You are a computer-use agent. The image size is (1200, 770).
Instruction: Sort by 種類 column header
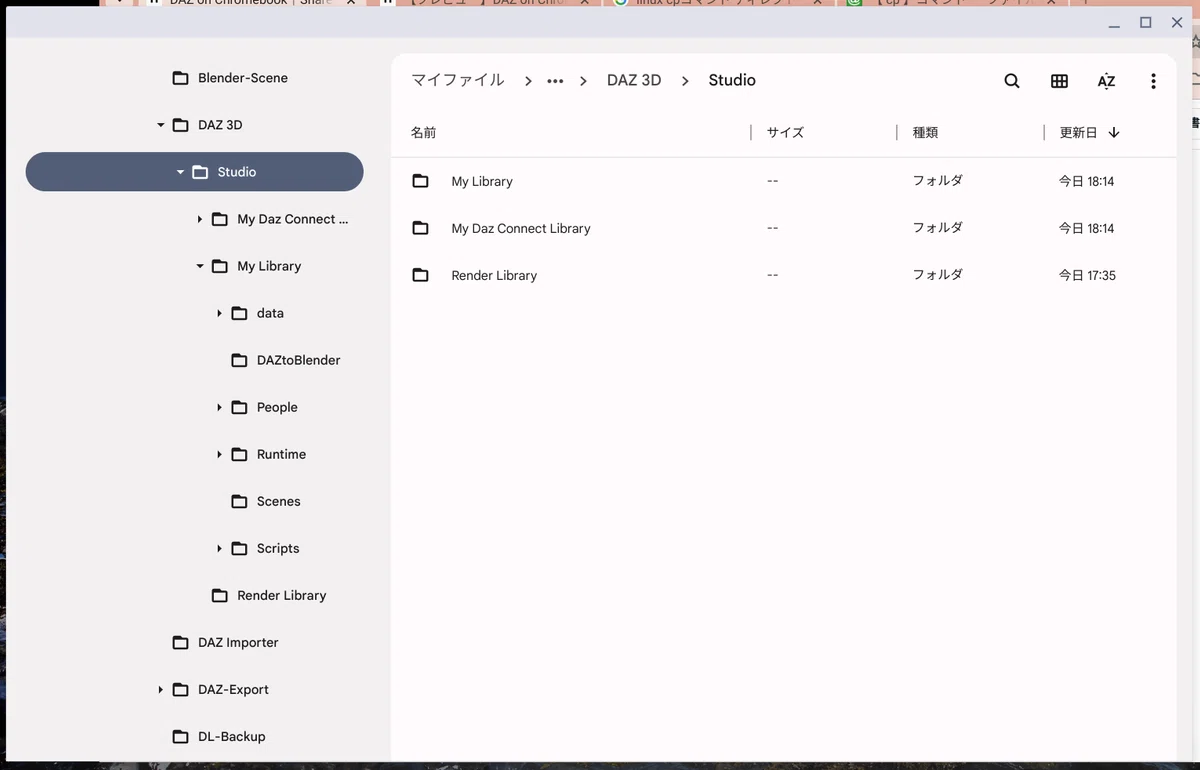tap(925, 132)
